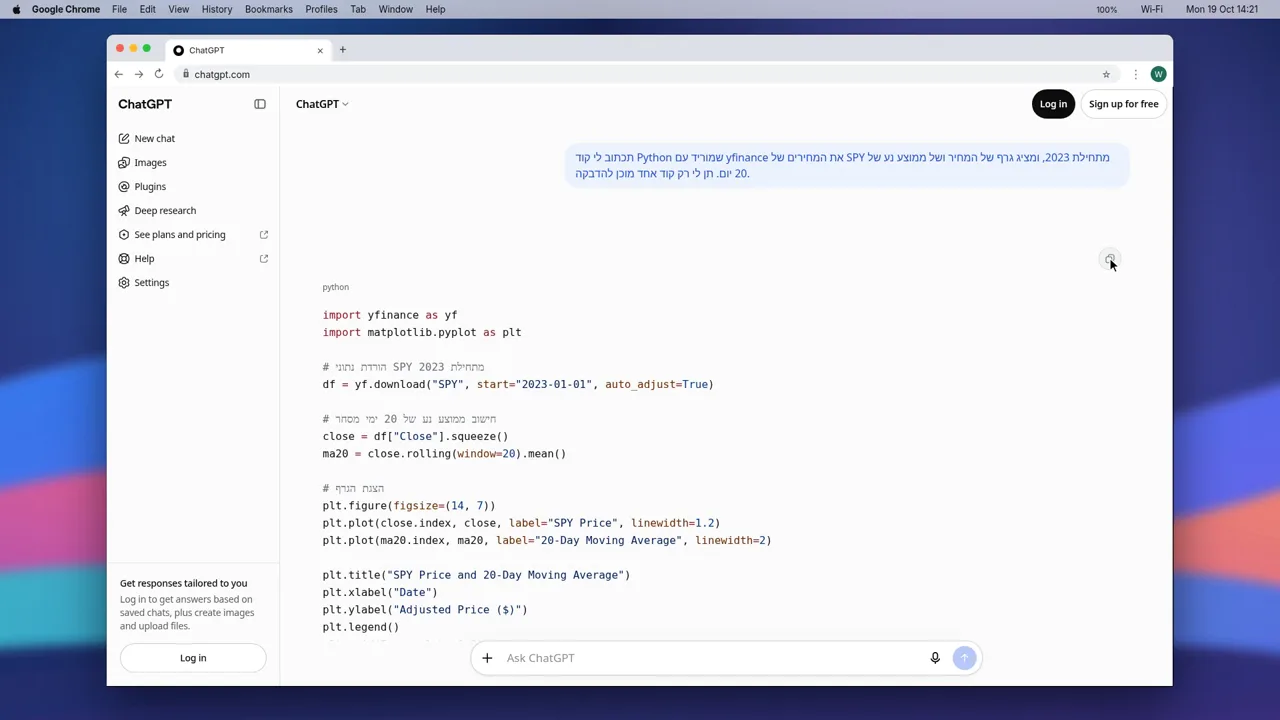Open Settings in the sidebar

(152, 283)
